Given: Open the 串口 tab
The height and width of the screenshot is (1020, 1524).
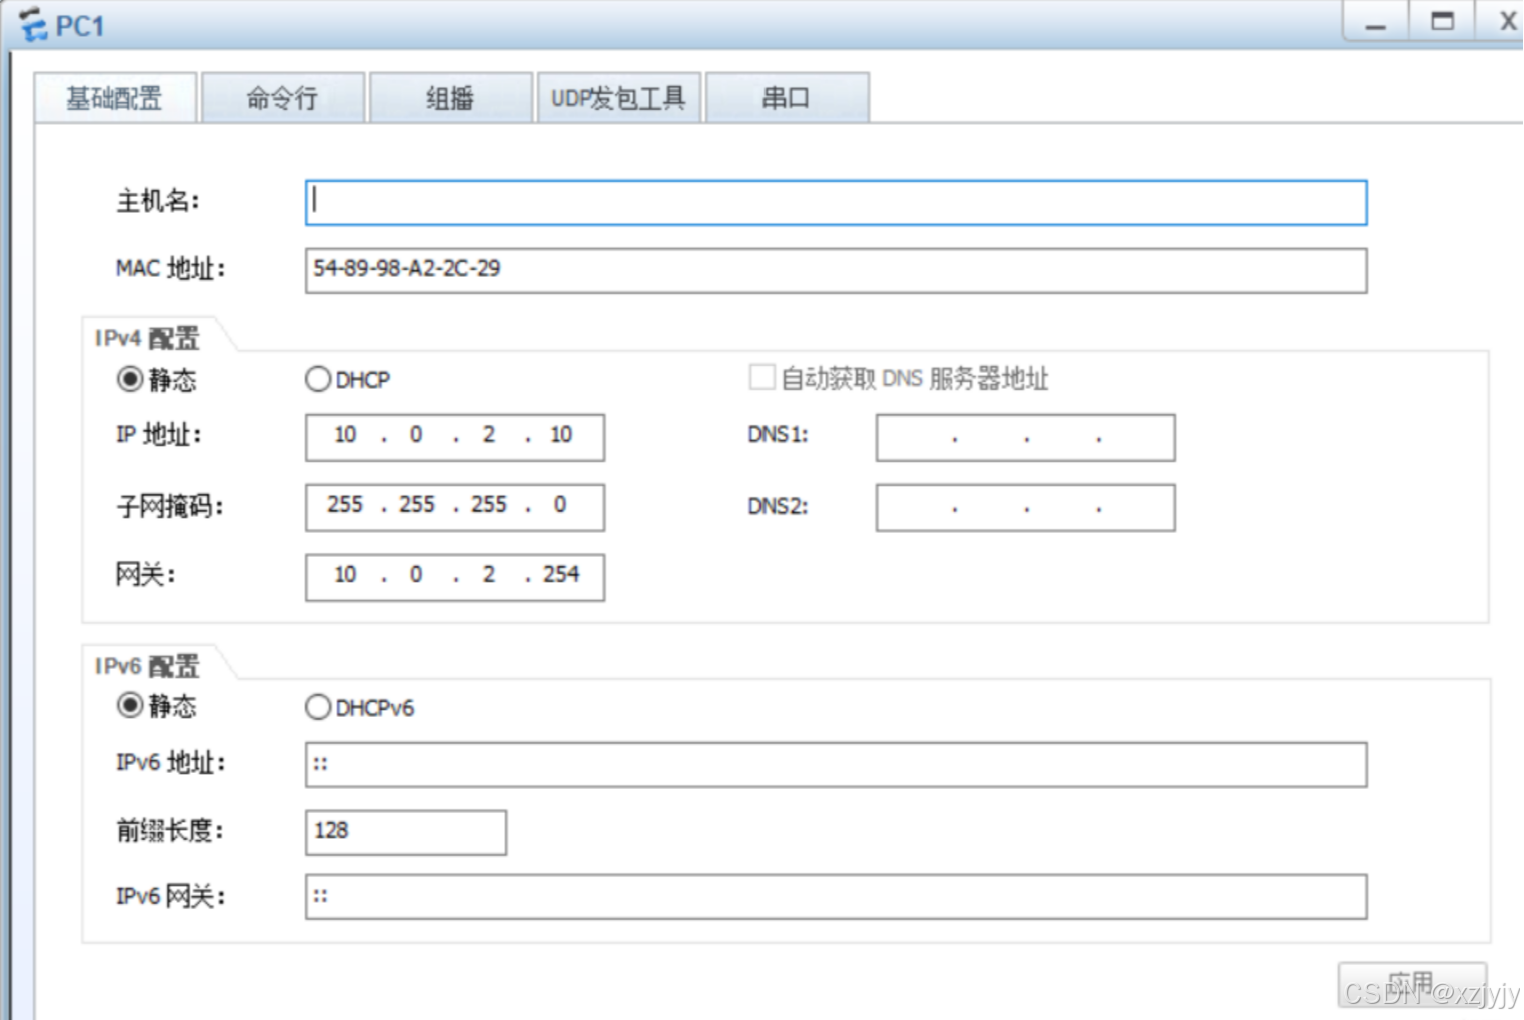Looking at the screenshot, I should (787, 98).
